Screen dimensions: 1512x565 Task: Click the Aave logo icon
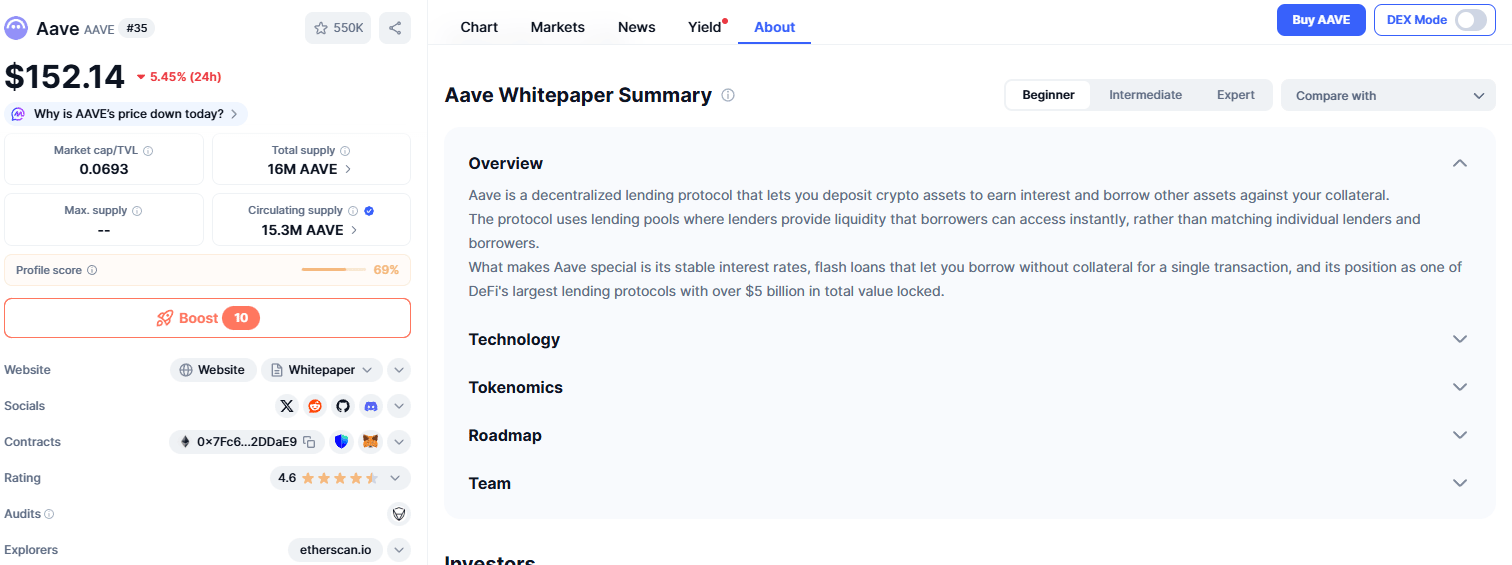[x=16, y=28]
